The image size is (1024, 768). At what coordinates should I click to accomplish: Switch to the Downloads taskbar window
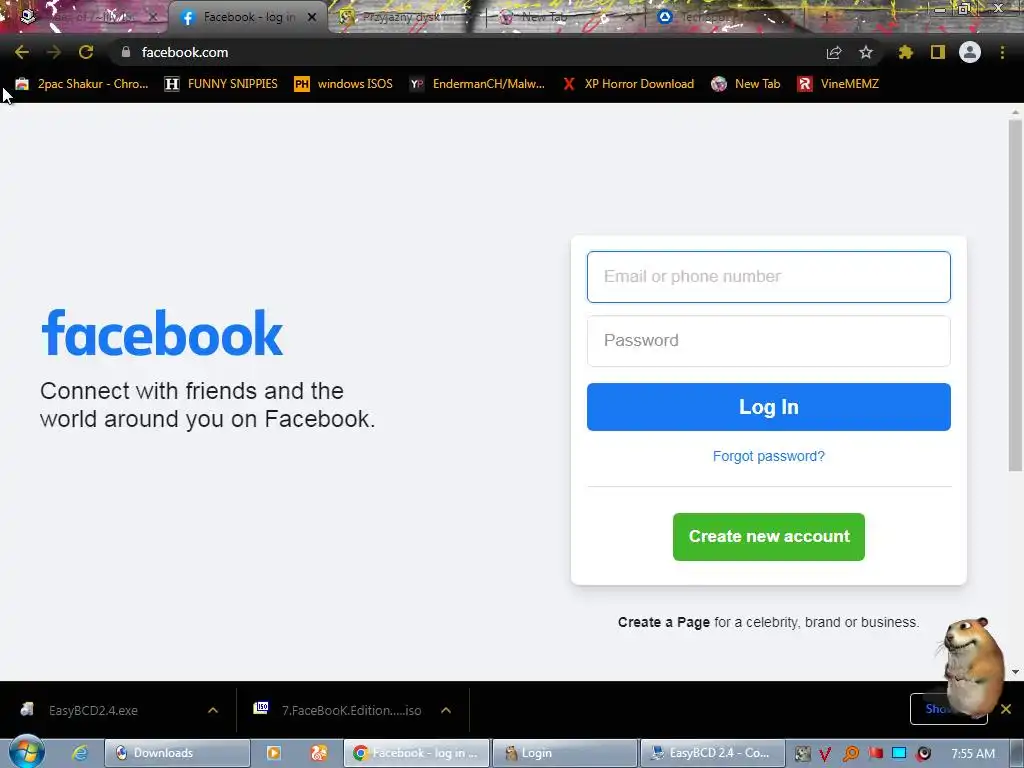[177, 753]
